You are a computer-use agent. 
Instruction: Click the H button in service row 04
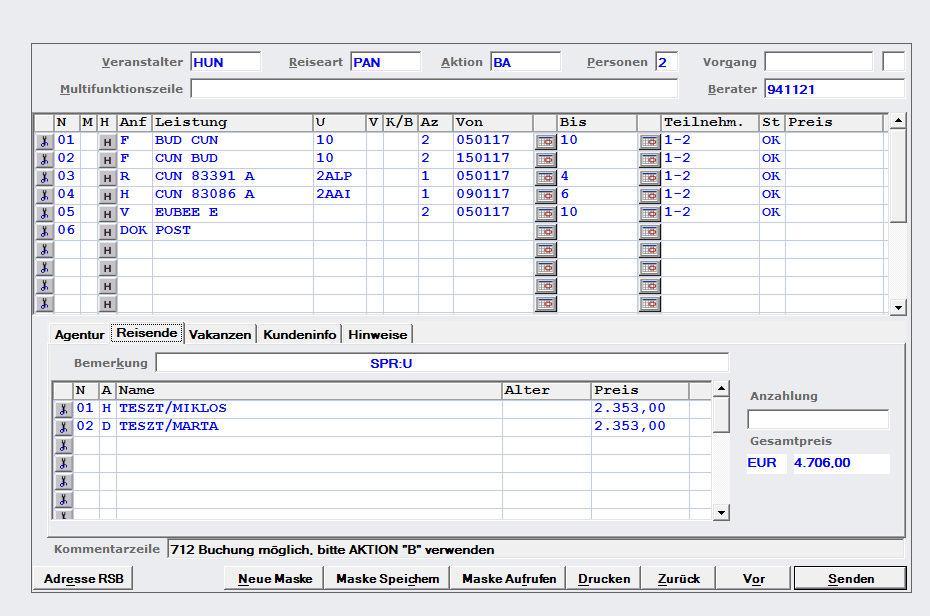coord(107,196)
